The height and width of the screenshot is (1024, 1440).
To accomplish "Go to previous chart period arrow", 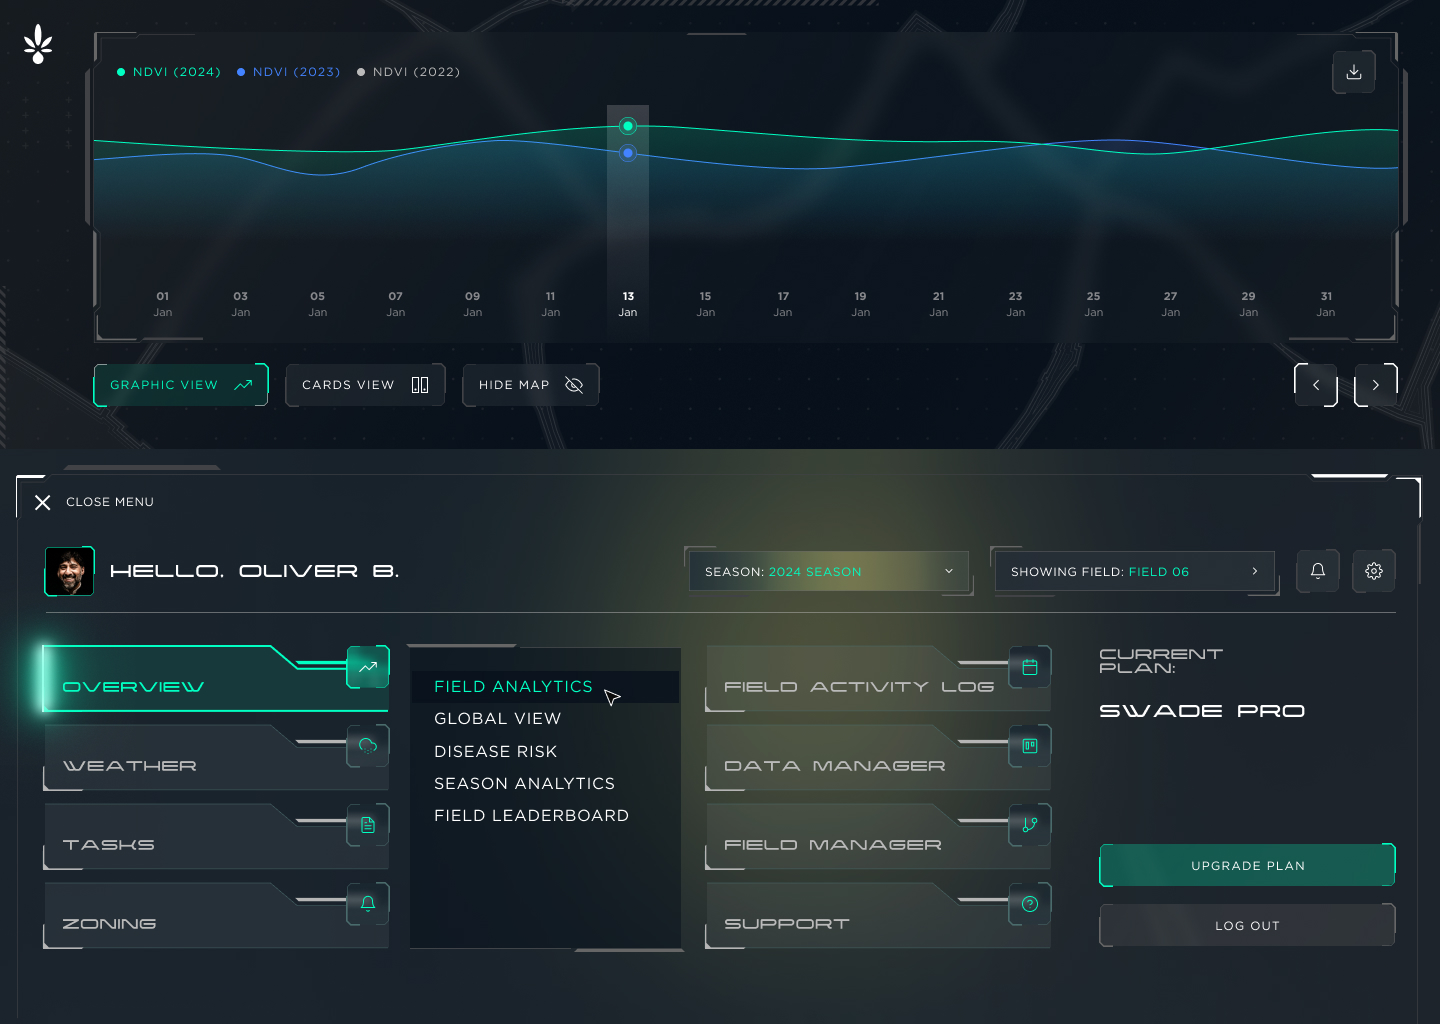I will [1316, 385].
